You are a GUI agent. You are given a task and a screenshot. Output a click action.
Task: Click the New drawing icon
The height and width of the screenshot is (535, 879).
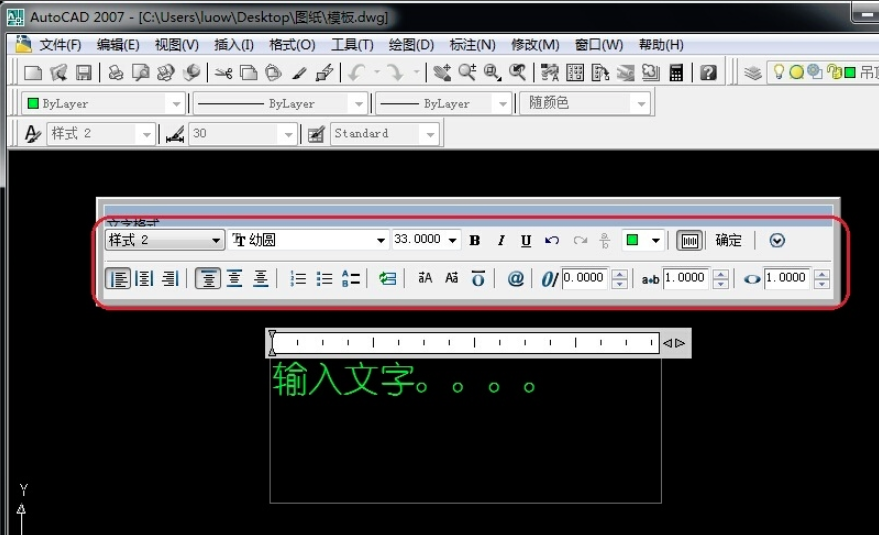tap(33, 72)
